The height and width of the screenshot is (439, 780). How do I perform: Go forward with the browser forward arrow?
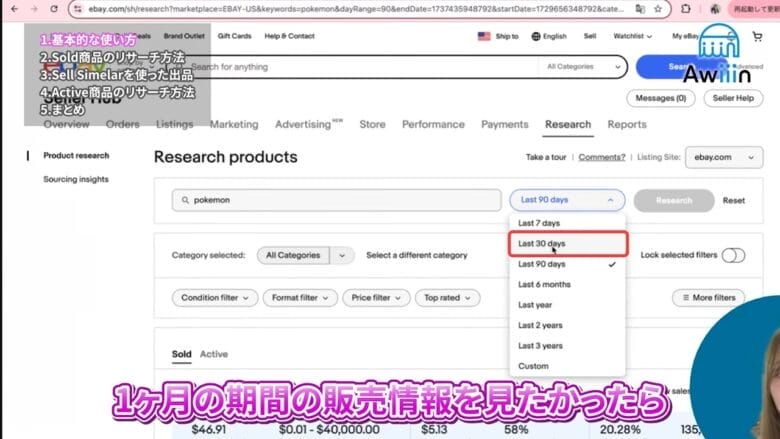(34, 9)
